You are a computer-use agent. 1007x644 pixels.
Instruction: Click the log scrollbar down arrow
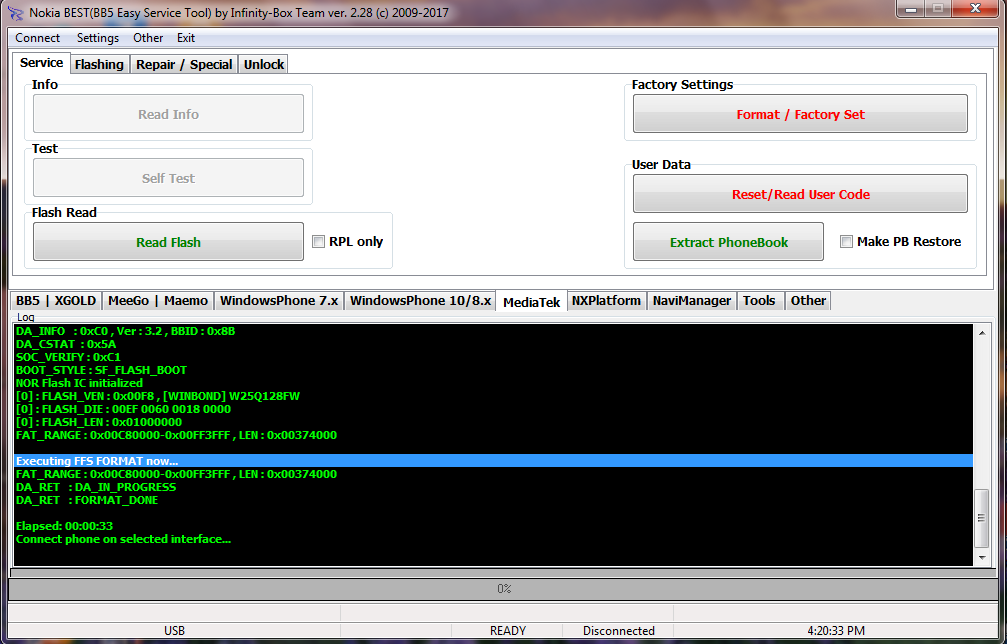coord(982,558)
